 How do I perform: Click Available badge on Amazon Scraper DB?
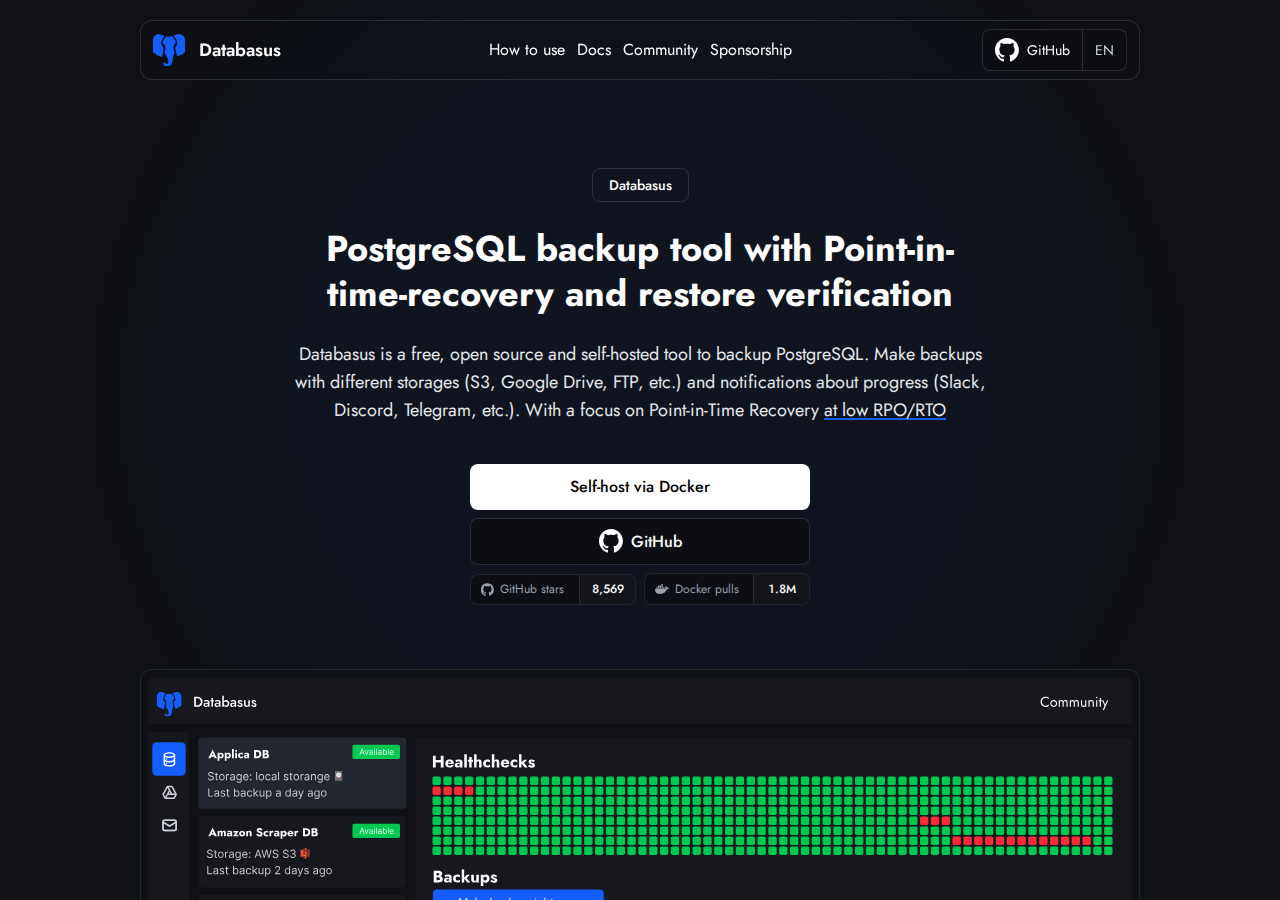coord(376,831)
